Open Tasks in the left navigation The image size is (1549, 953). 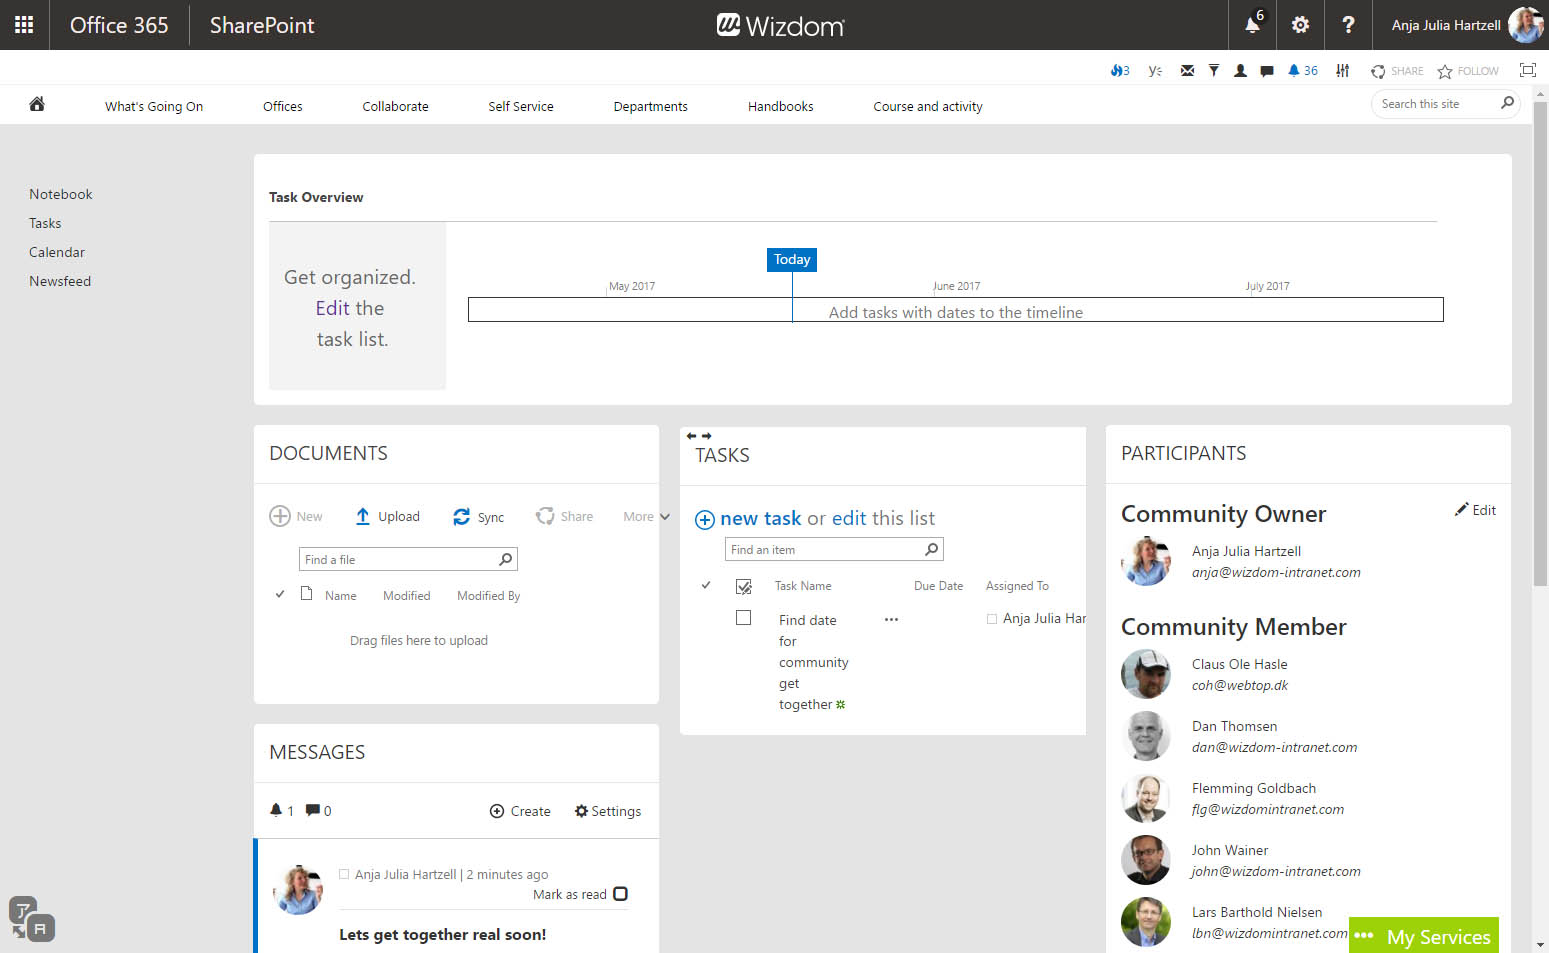pyautogui.click(x=45, y=223)
